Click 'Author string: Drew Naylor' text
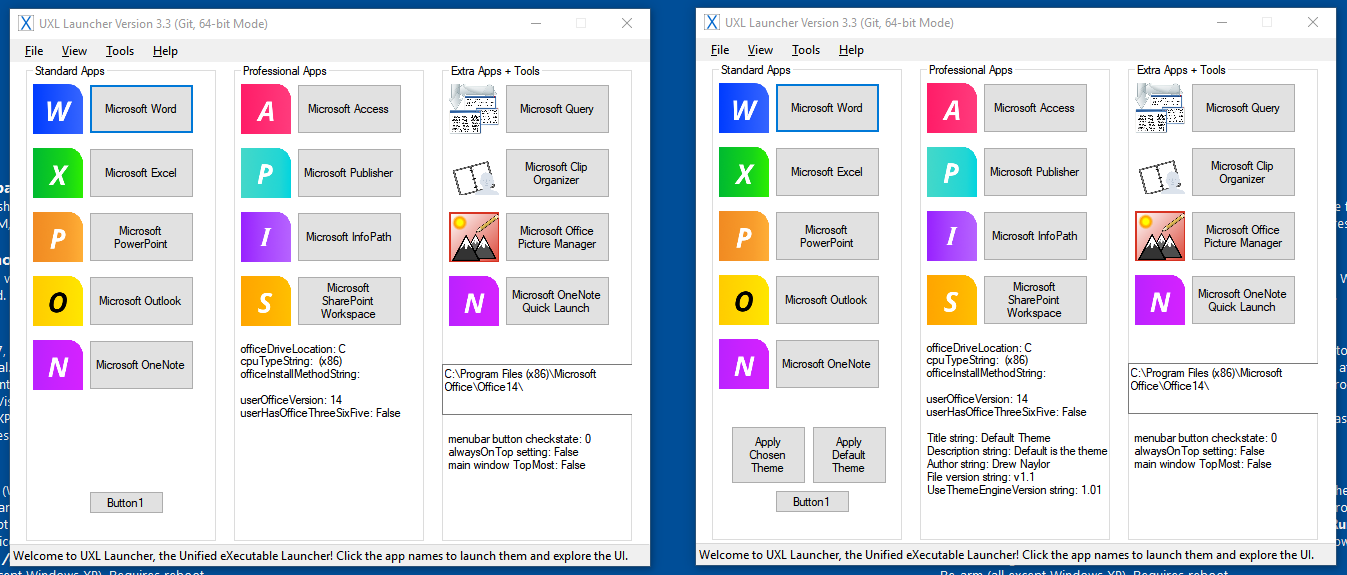The height and width of the screenshot is (575, 1347). click(x=995, y=464)
